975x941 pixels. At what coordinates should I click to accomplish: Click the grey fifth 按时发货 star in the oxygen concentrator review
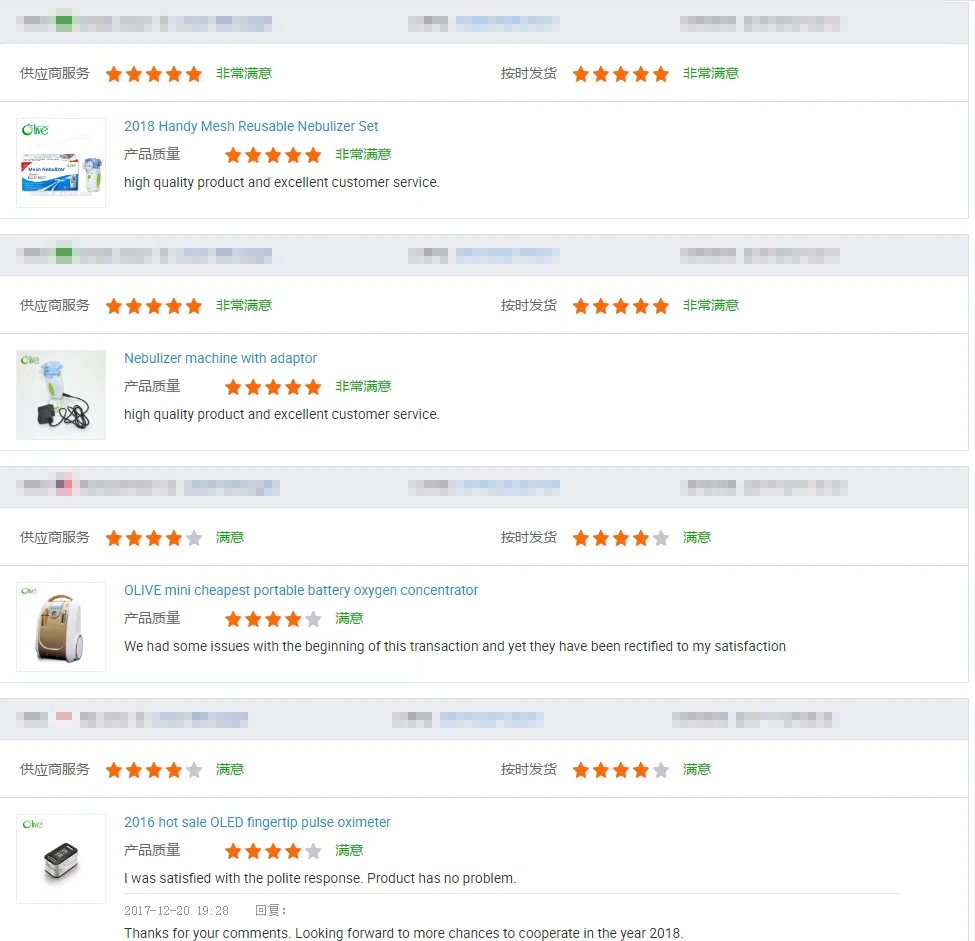coord(661,538)
